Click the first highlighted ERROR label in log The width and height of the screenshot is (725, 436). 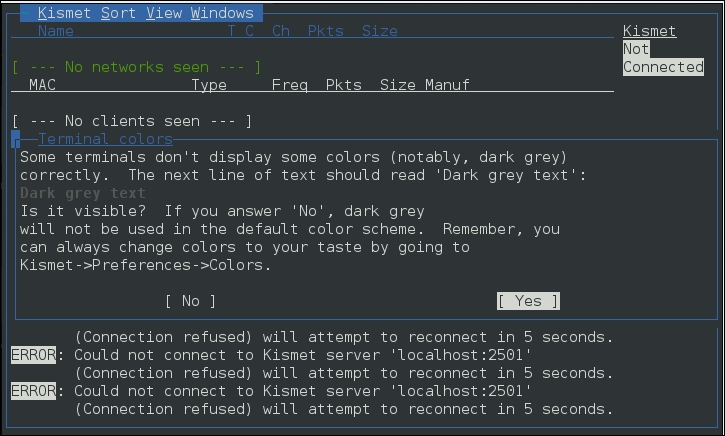click(x=33, y=355)
